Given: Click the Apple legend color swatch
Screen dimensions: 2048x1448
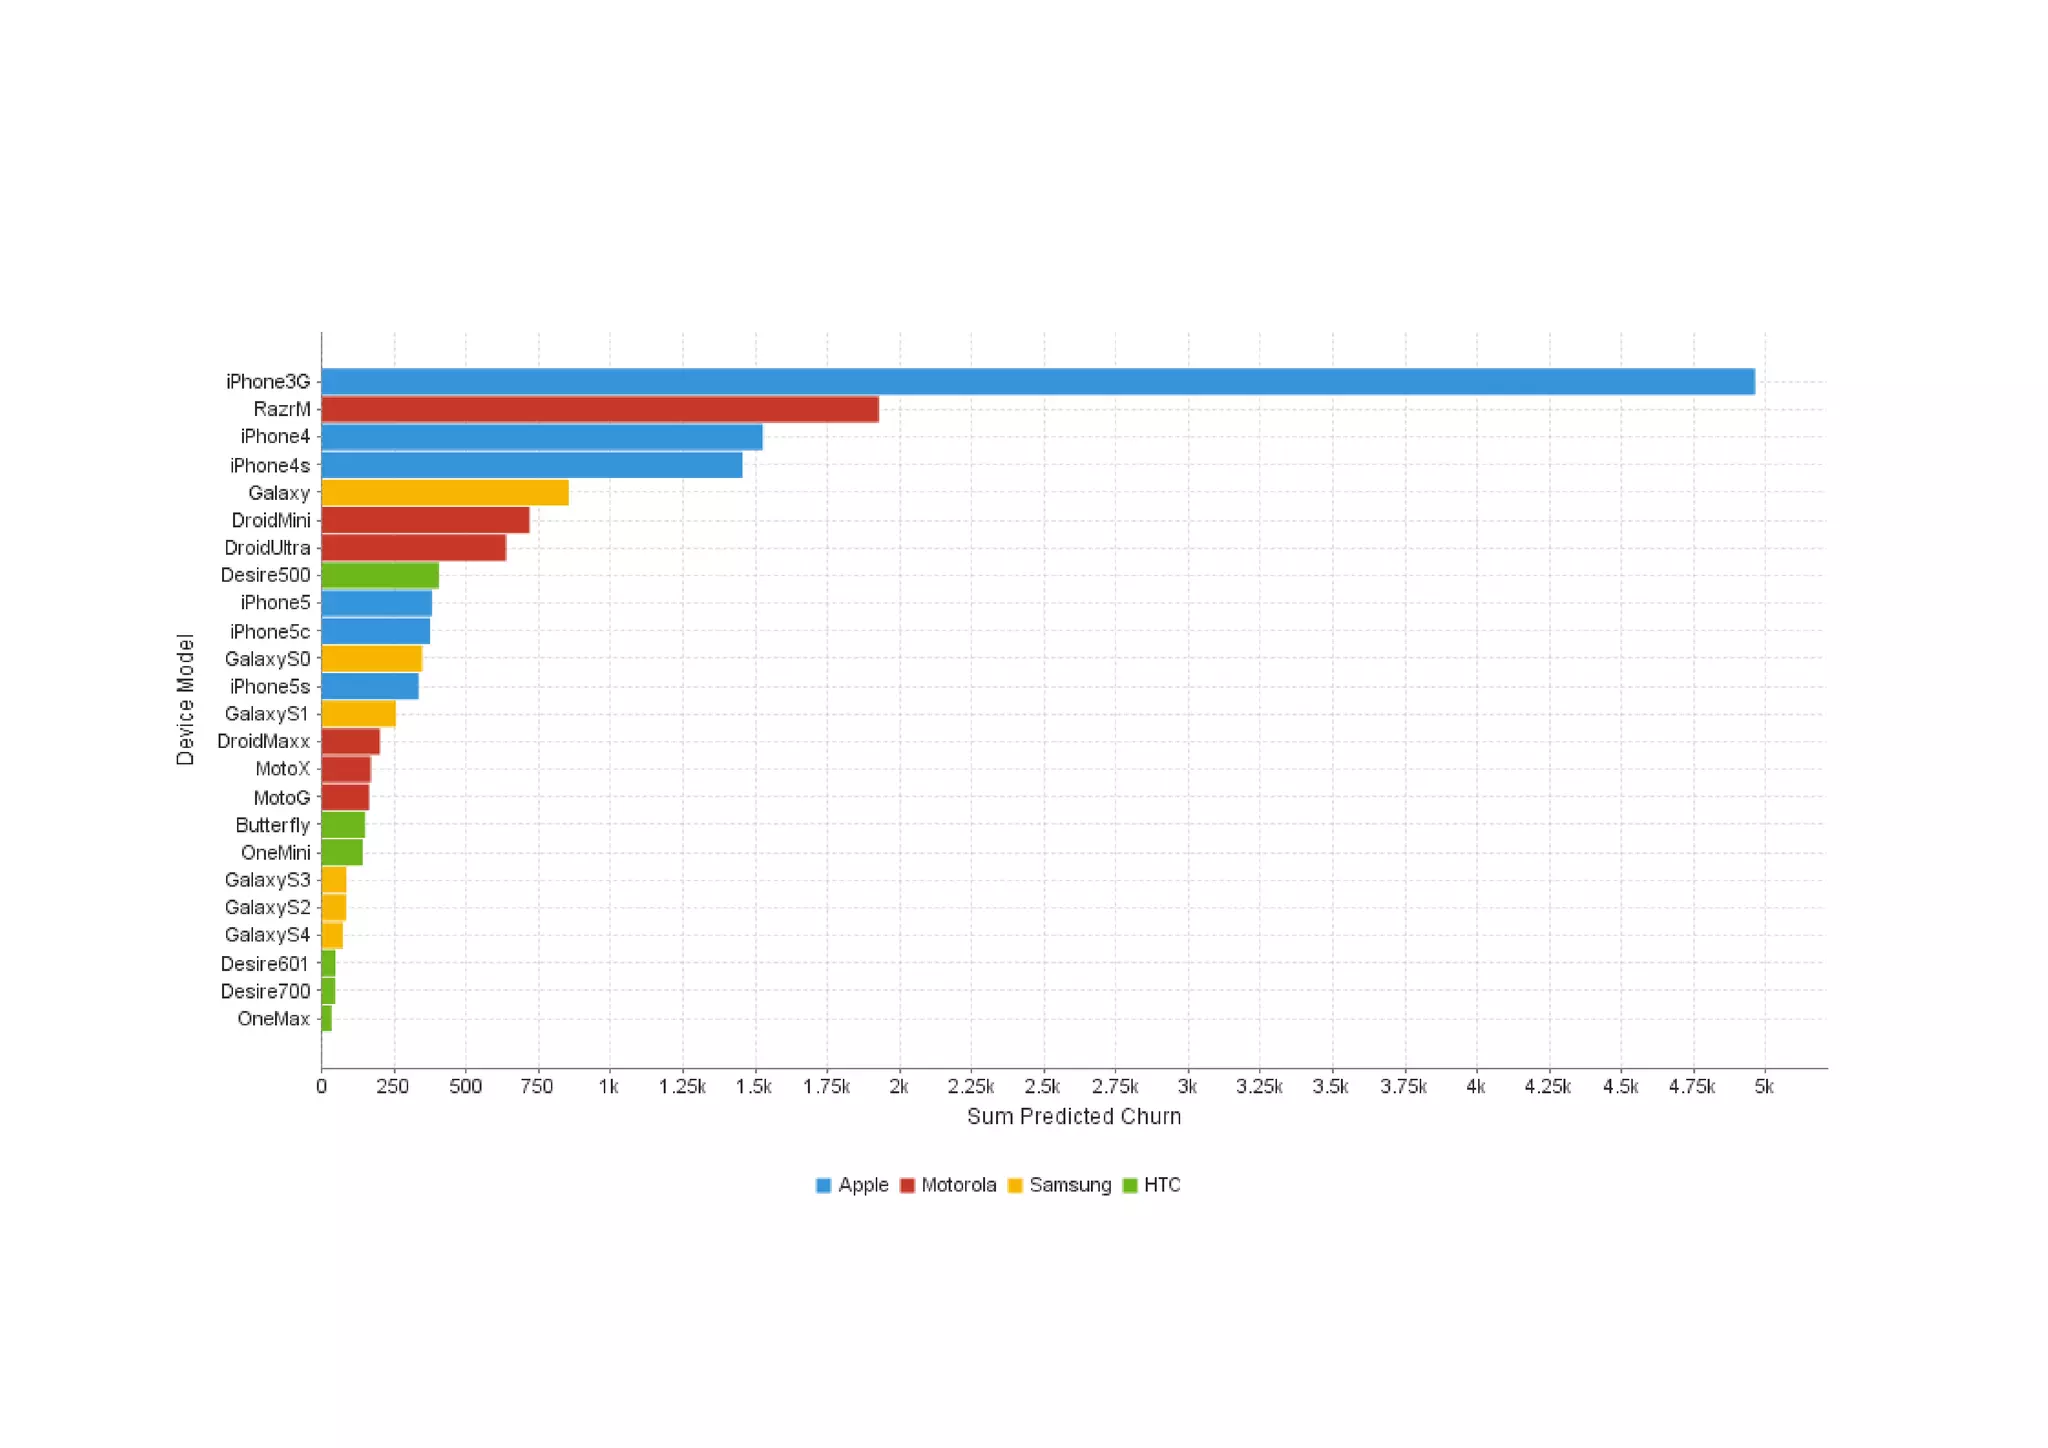Looking at the screenshot, I should (x=823, y=1185).
